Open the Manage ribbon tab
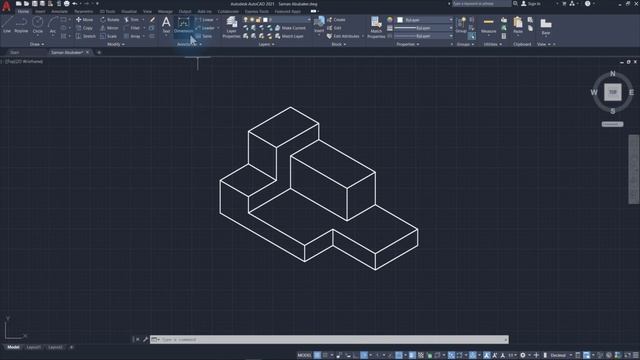The width and height of the screenshot is (640, 360). click(165, 11)
